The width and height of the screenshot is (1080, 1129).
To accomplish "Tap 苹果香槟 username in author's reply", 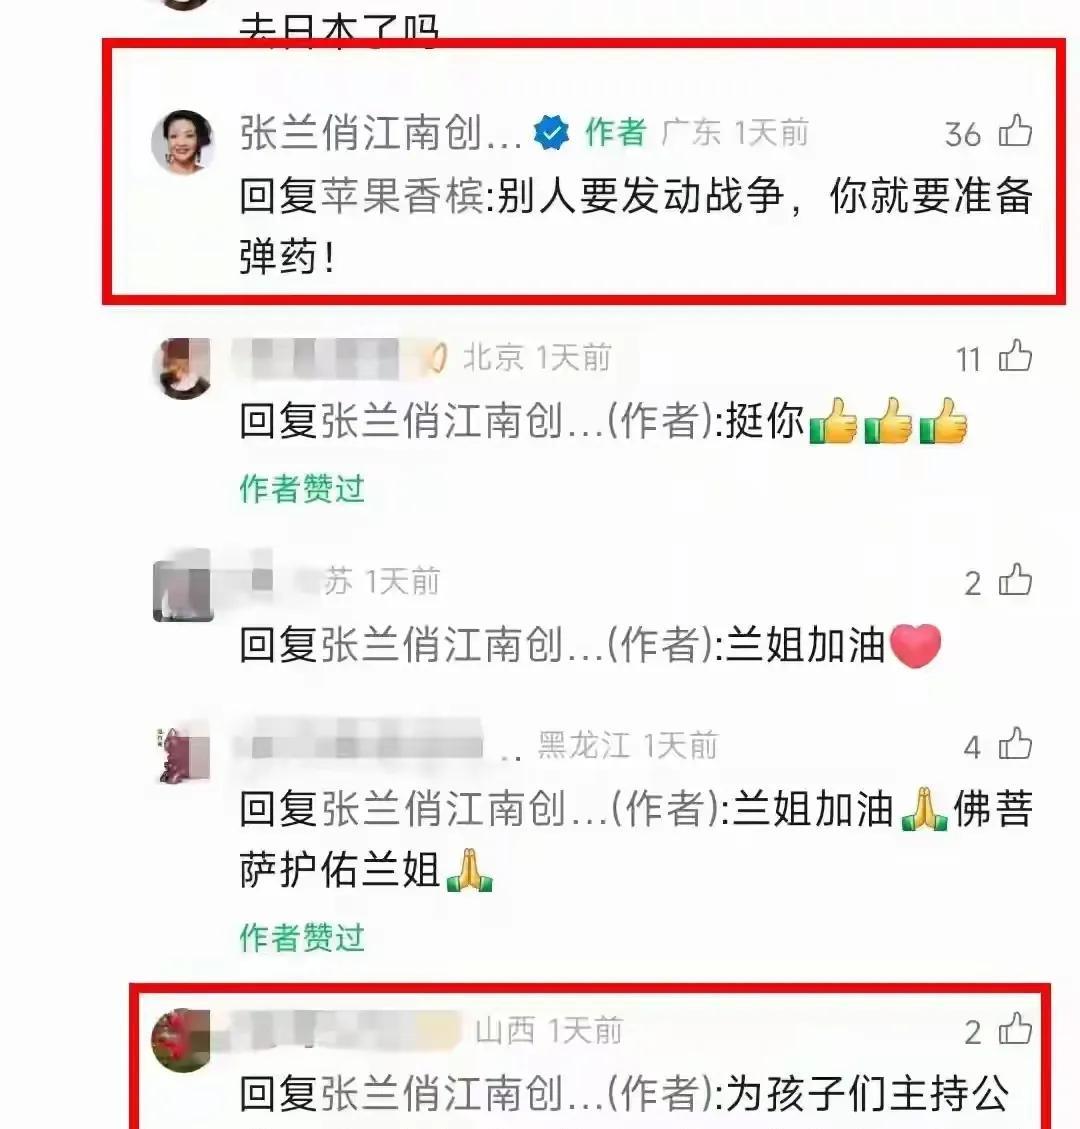I will (x=402, y=196).
